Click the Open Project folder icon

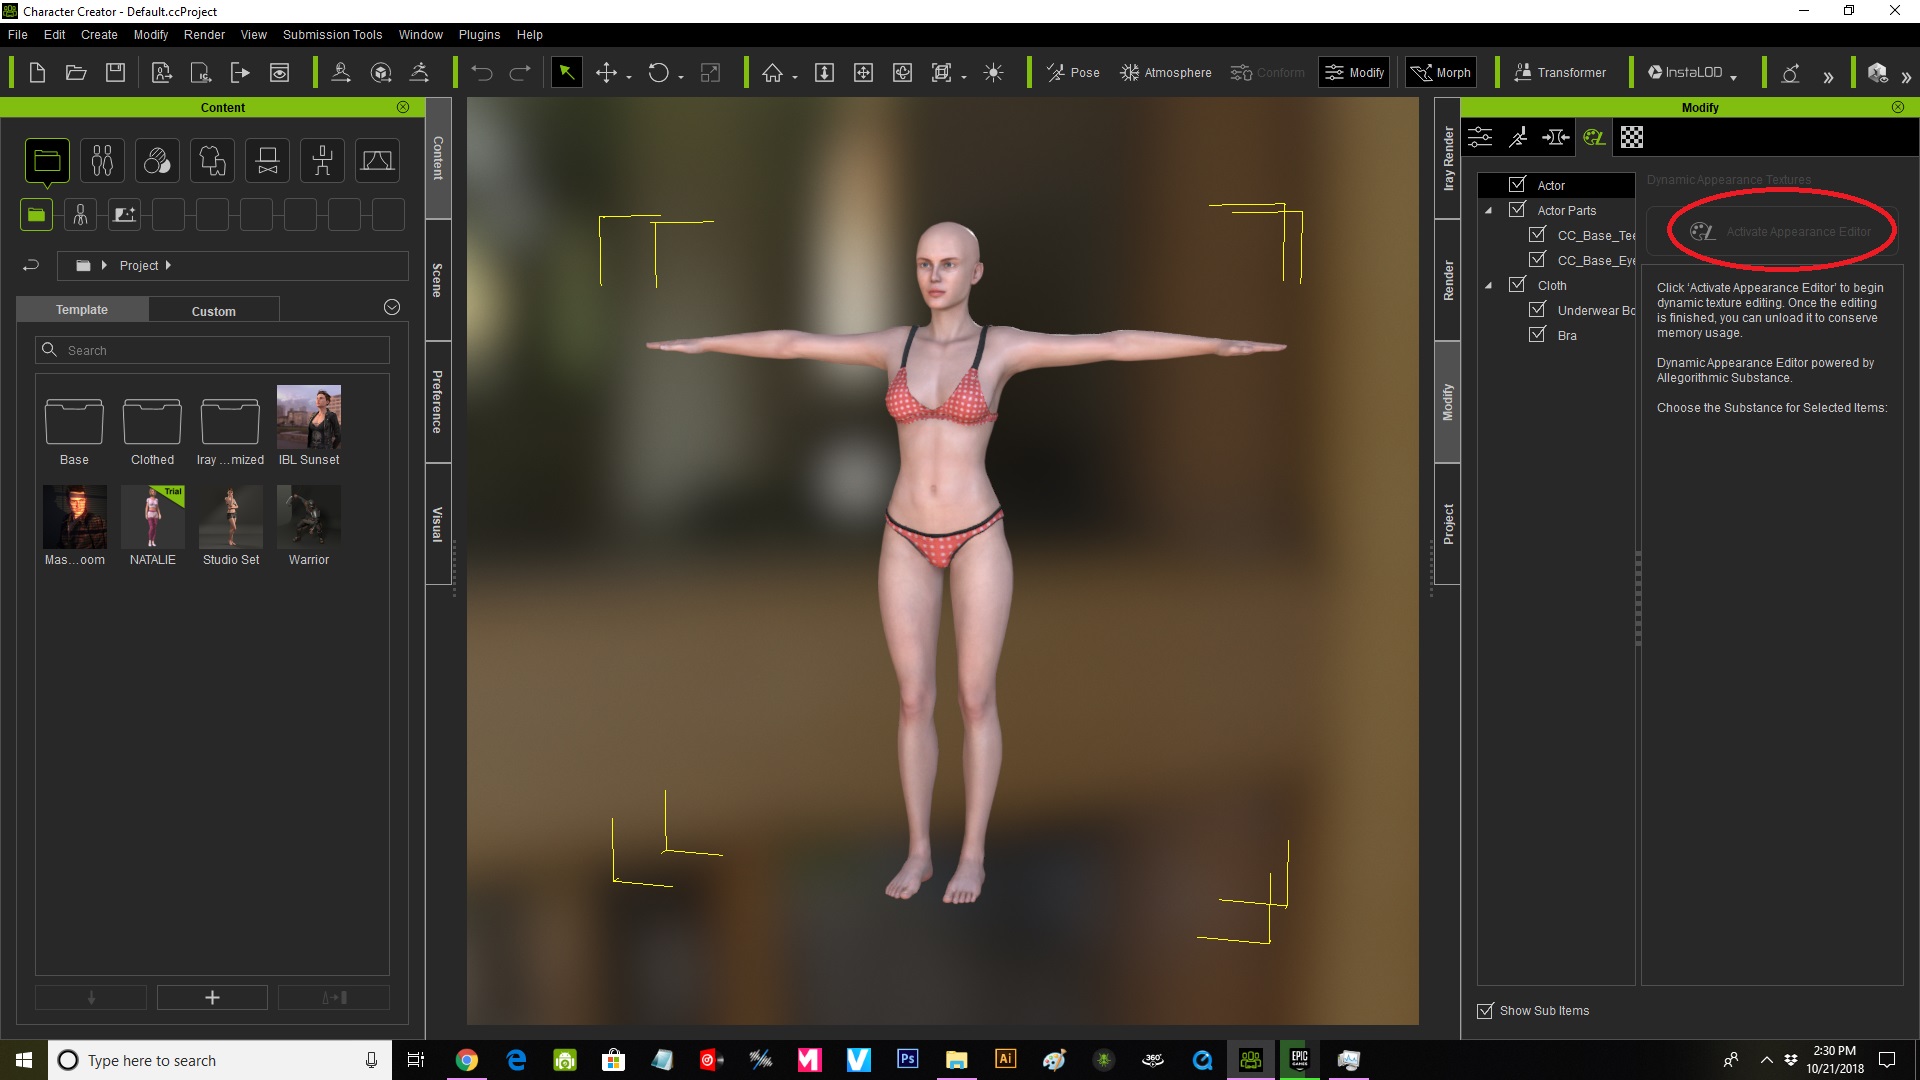(x=76, y=73)
